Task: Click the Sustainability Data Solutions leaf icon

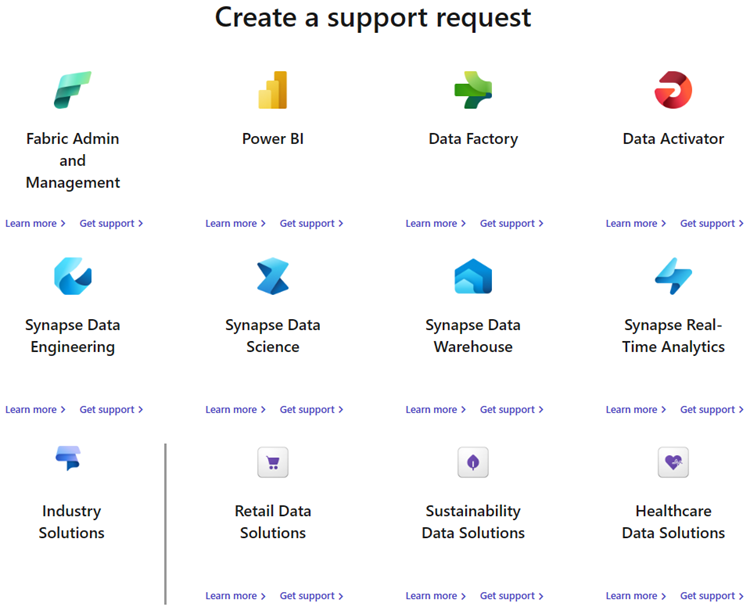Action: pos(473,462)
